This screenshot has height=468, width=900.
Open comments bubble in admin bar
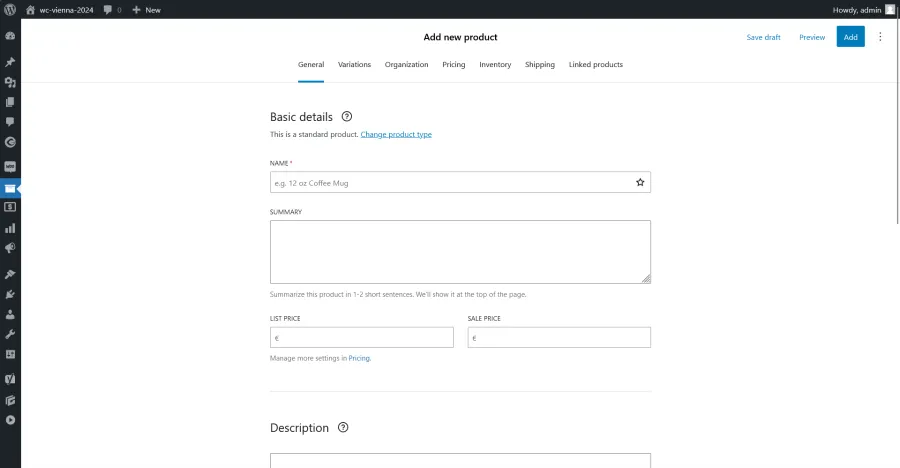click(112, 10)
